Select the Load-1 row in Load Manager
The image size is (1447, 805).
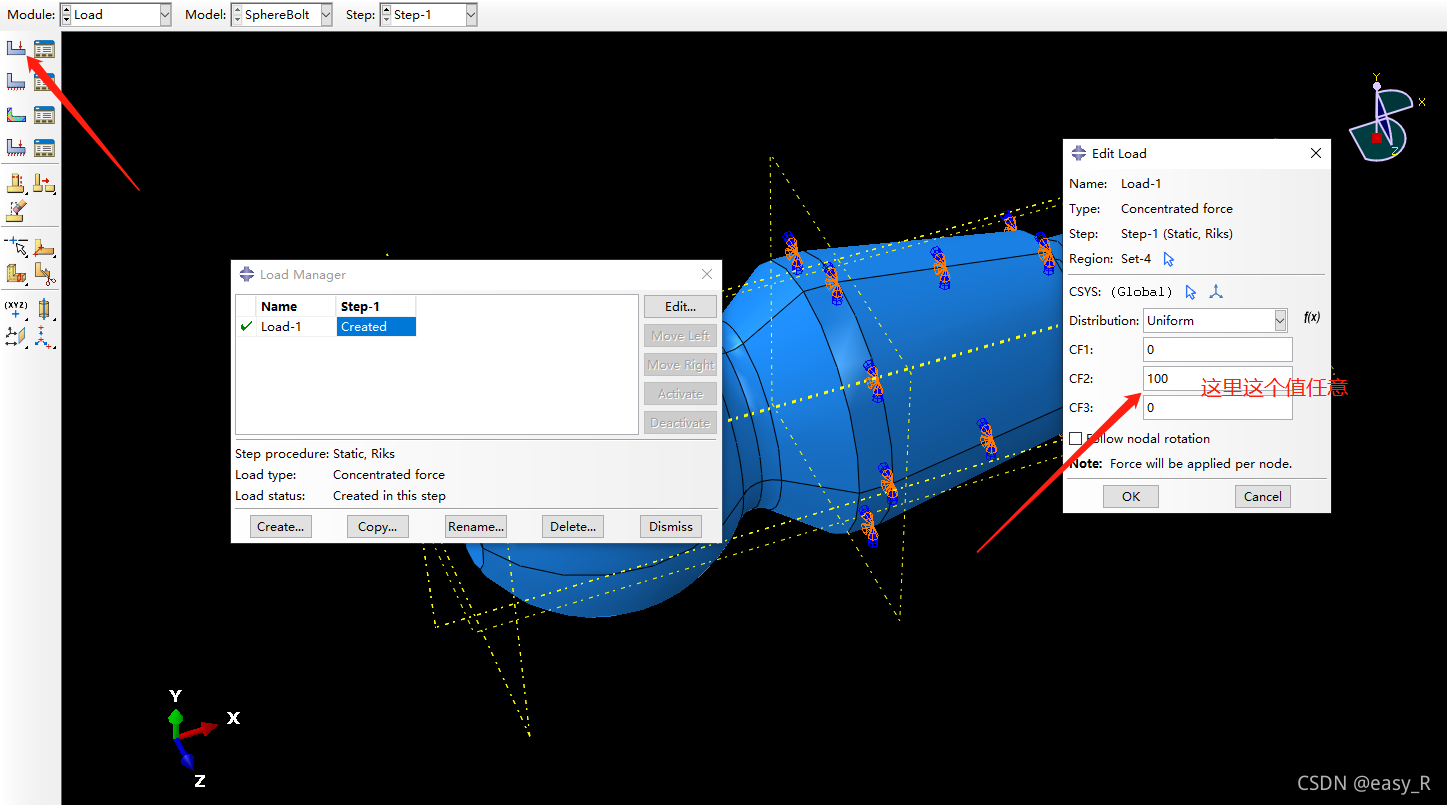[x=281, y=327]
